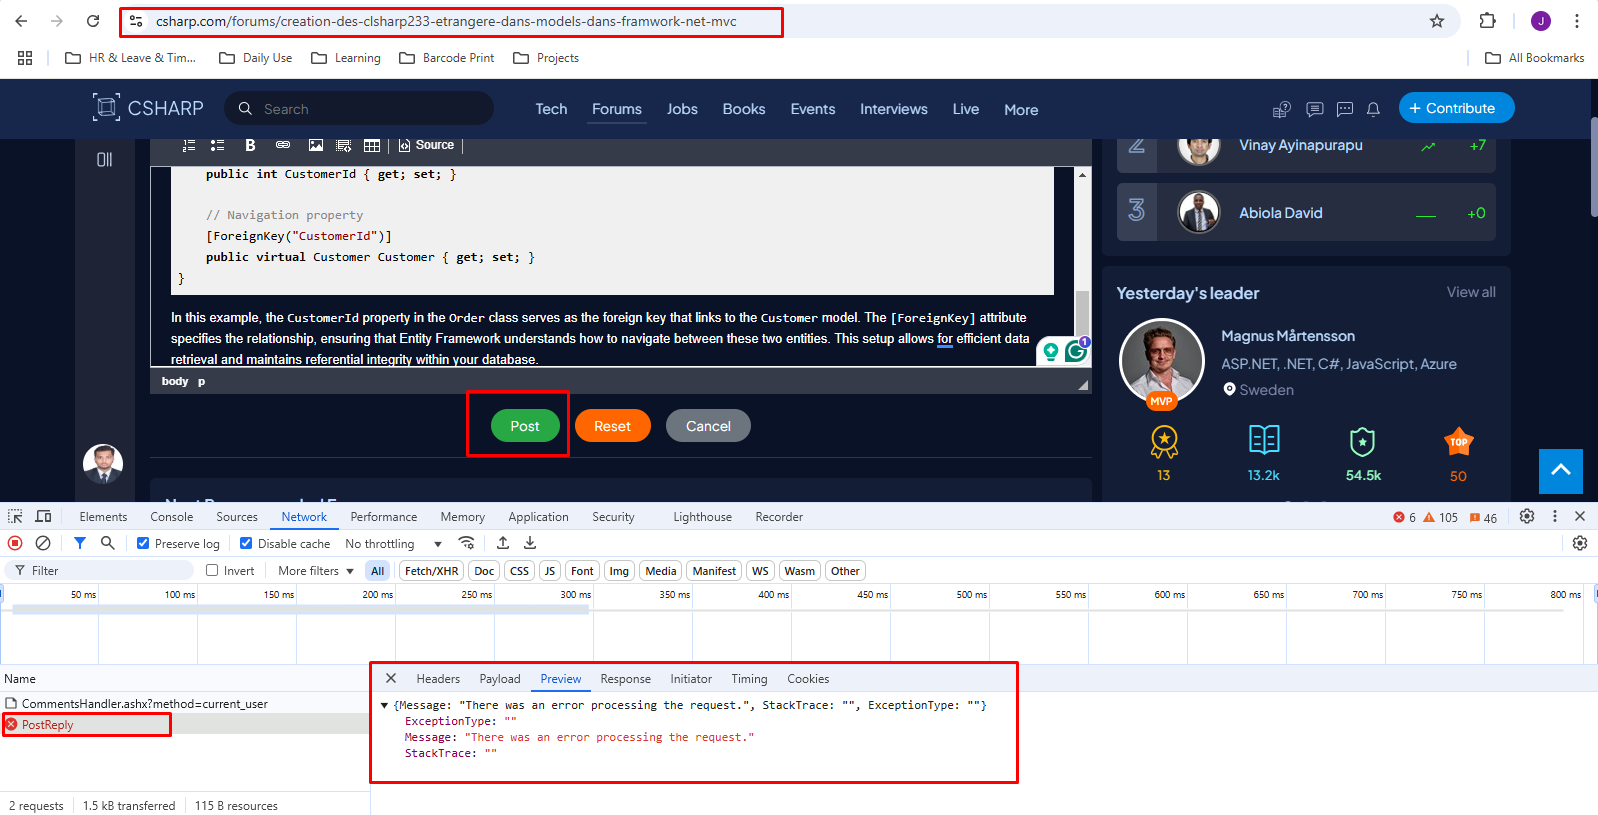Open the Chrome three-dot menu

(1577, 21)
